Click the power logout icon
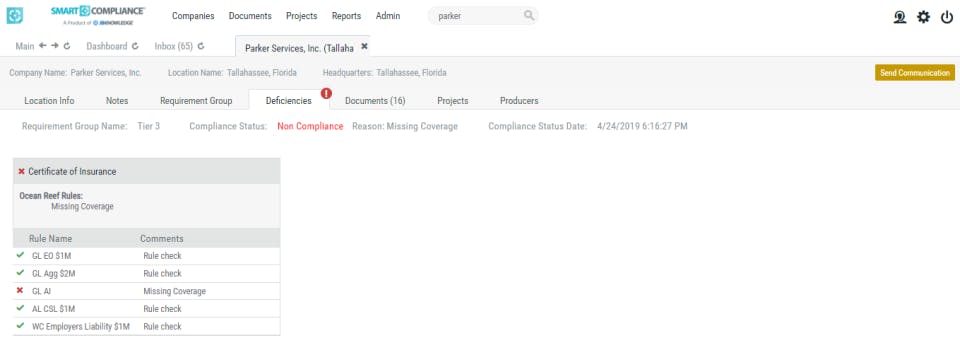 (947, 17)
